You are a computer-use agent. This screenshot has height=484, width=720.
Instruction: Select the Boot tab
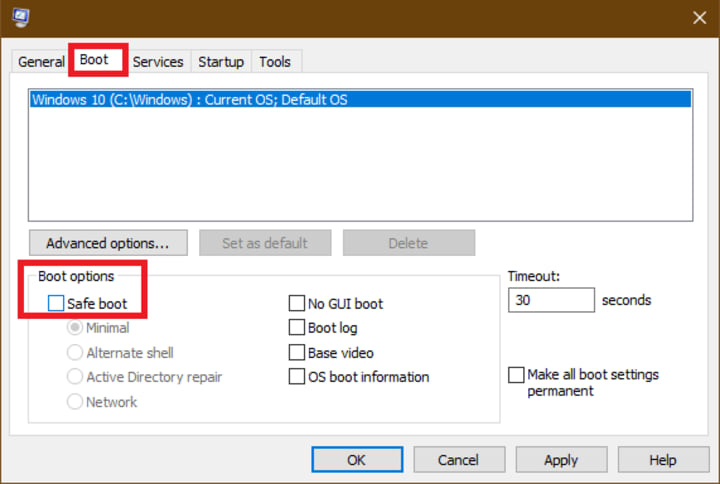pyautogui.click(x=95, y=60)
